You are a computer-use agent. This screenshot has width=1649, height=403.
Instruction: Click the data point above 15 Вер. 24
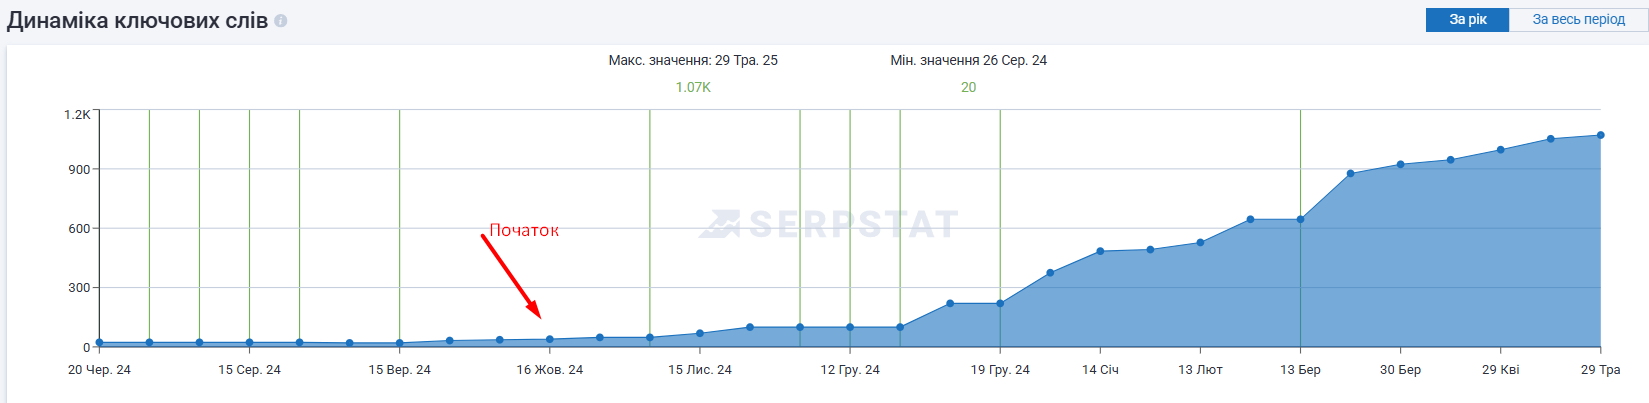click(x=400, y=343)
